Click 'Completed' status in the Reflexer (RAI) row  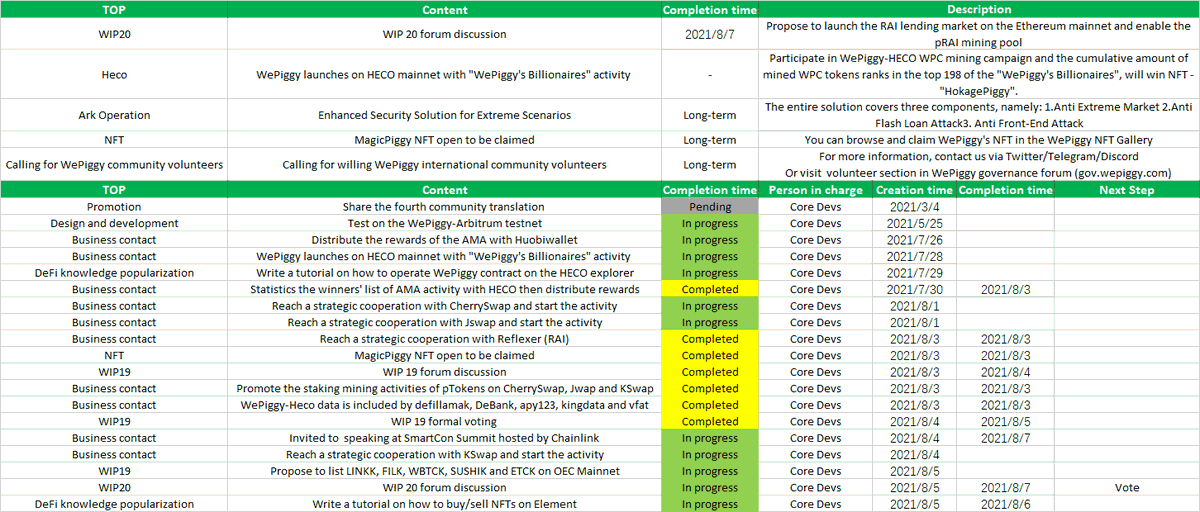coord(710,339)
